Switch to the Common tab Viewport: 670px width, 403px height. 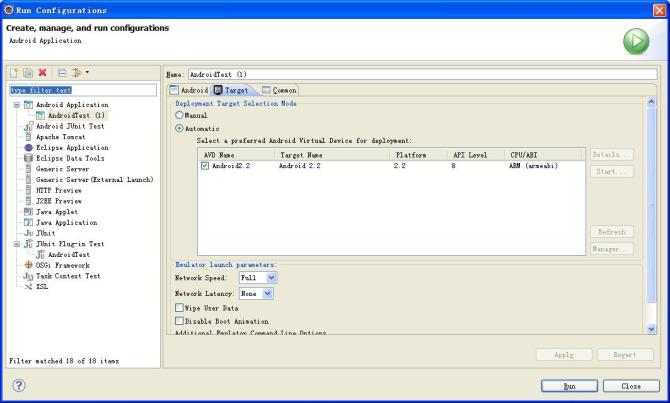279,90
